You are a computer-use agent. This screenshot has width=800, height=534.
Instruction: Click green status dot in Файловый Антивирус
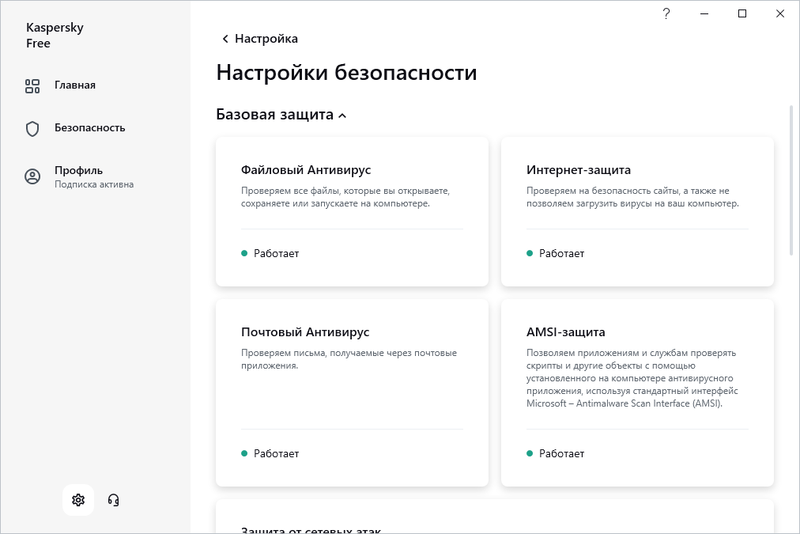tap(244, 254)
